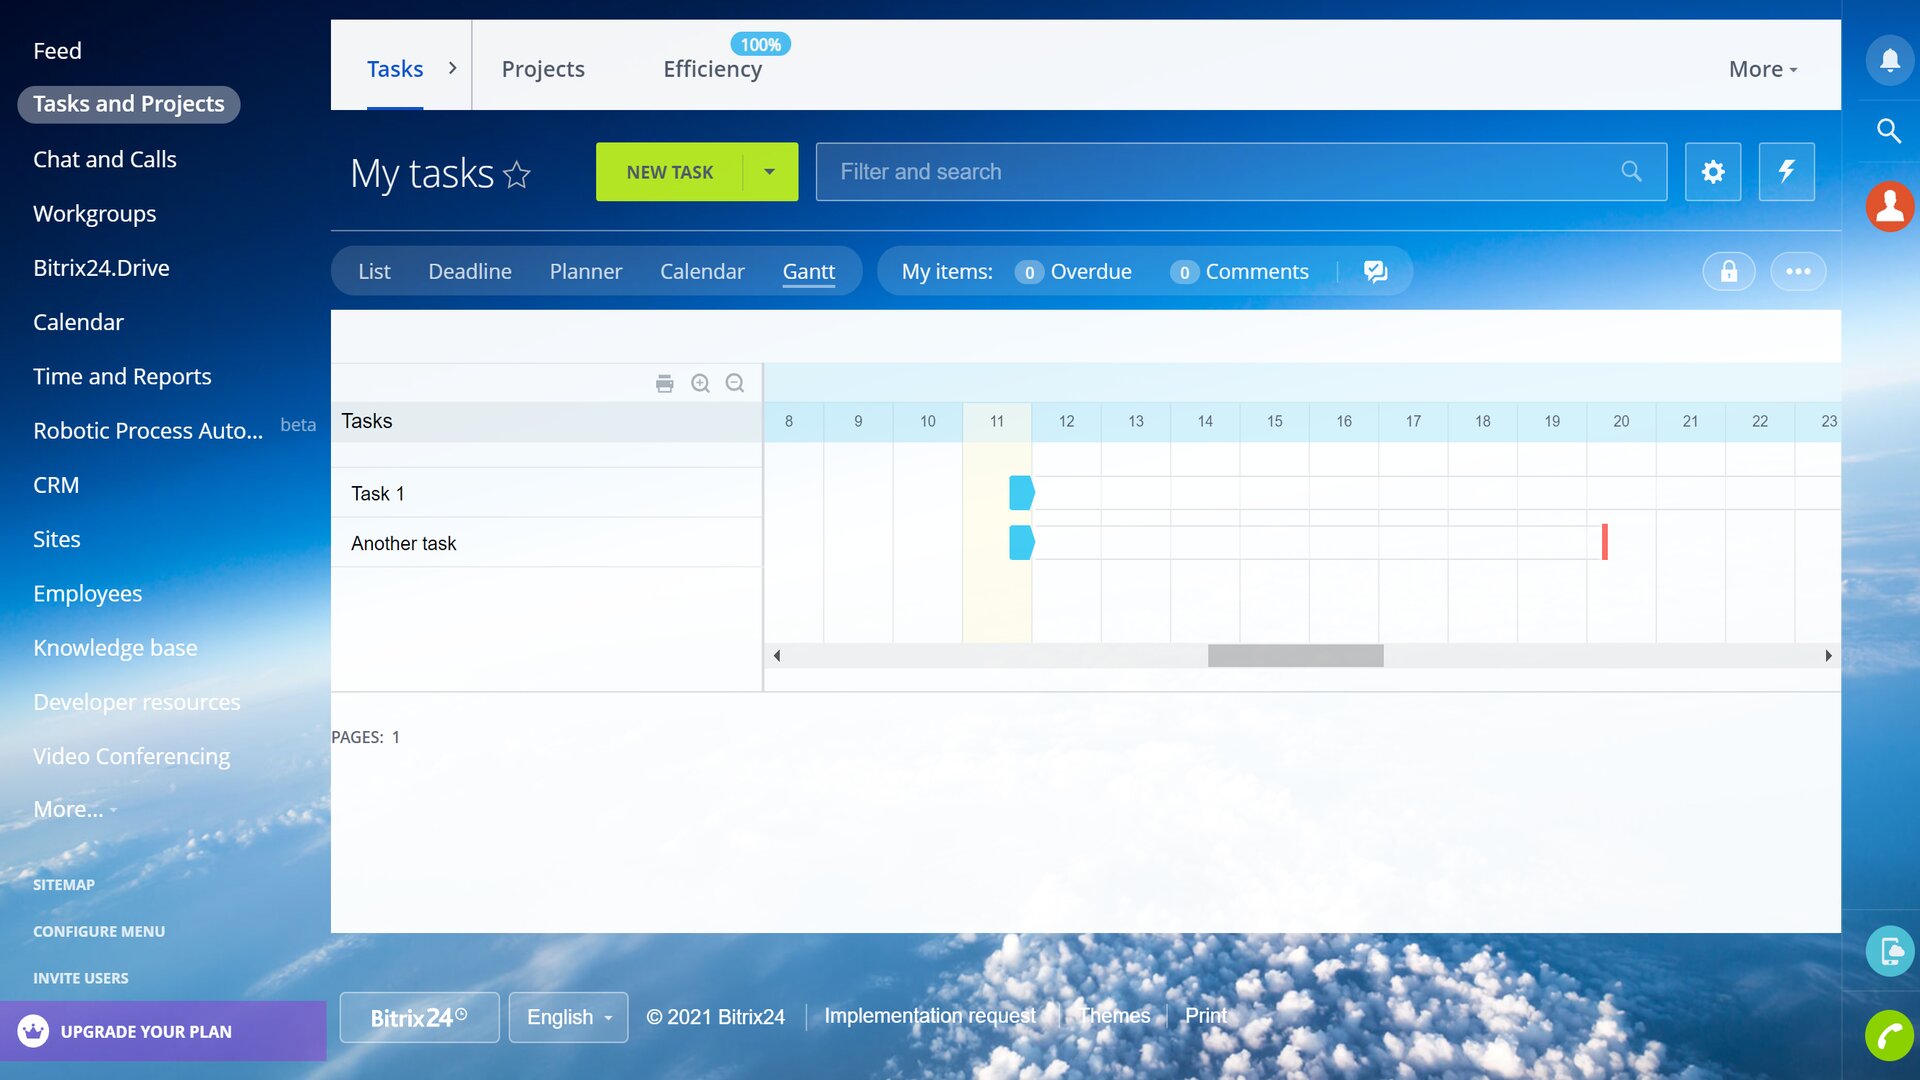The height and width of the screenshot is (1080, 1920).
Task: Click the Filter and search input field
Action: 1241,171
